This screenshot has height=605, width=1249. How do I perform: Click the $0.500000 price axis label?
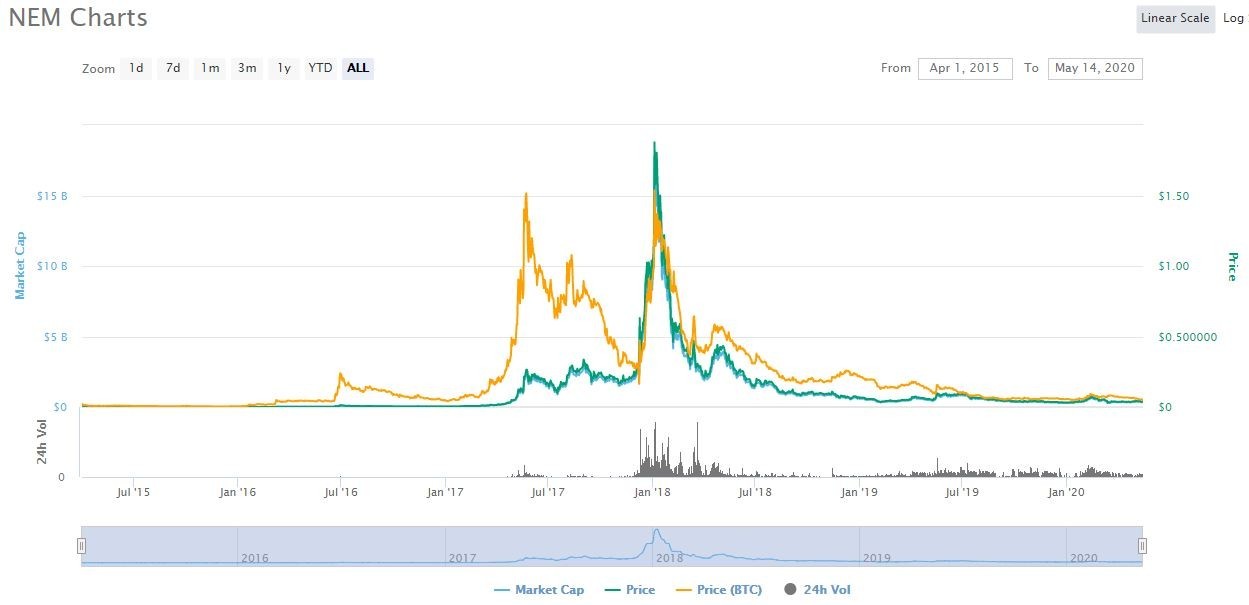click(1188, 337)
